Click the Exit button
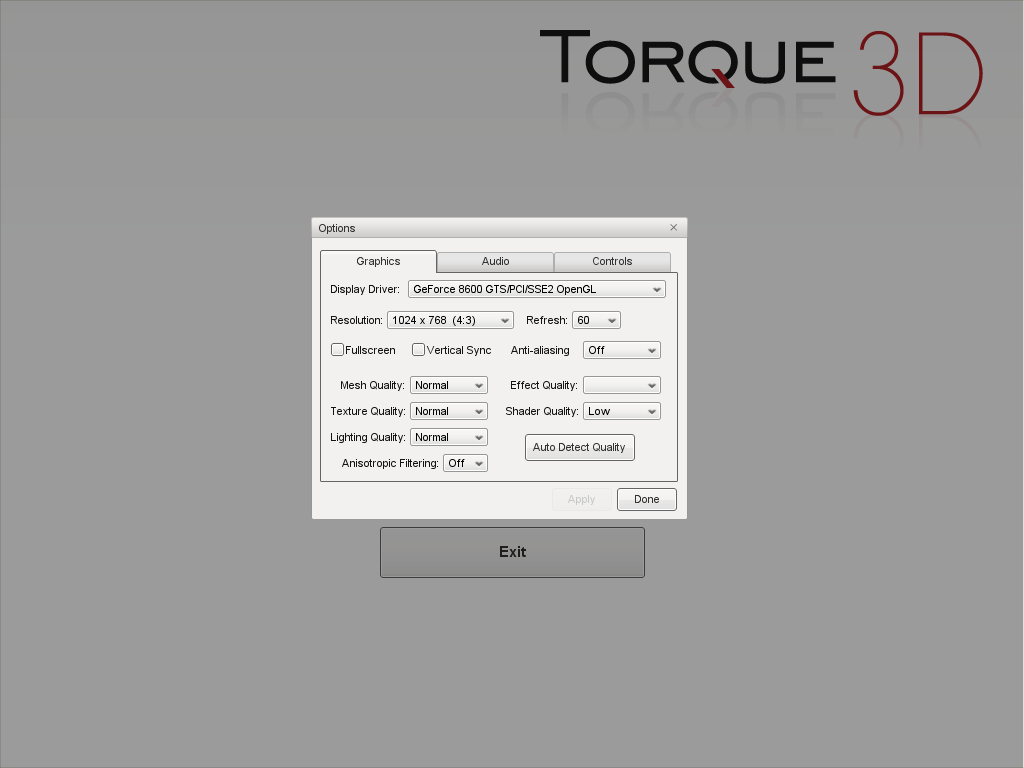The width and height of the screenshot is (1024, 768). click(x=512, y=552)
